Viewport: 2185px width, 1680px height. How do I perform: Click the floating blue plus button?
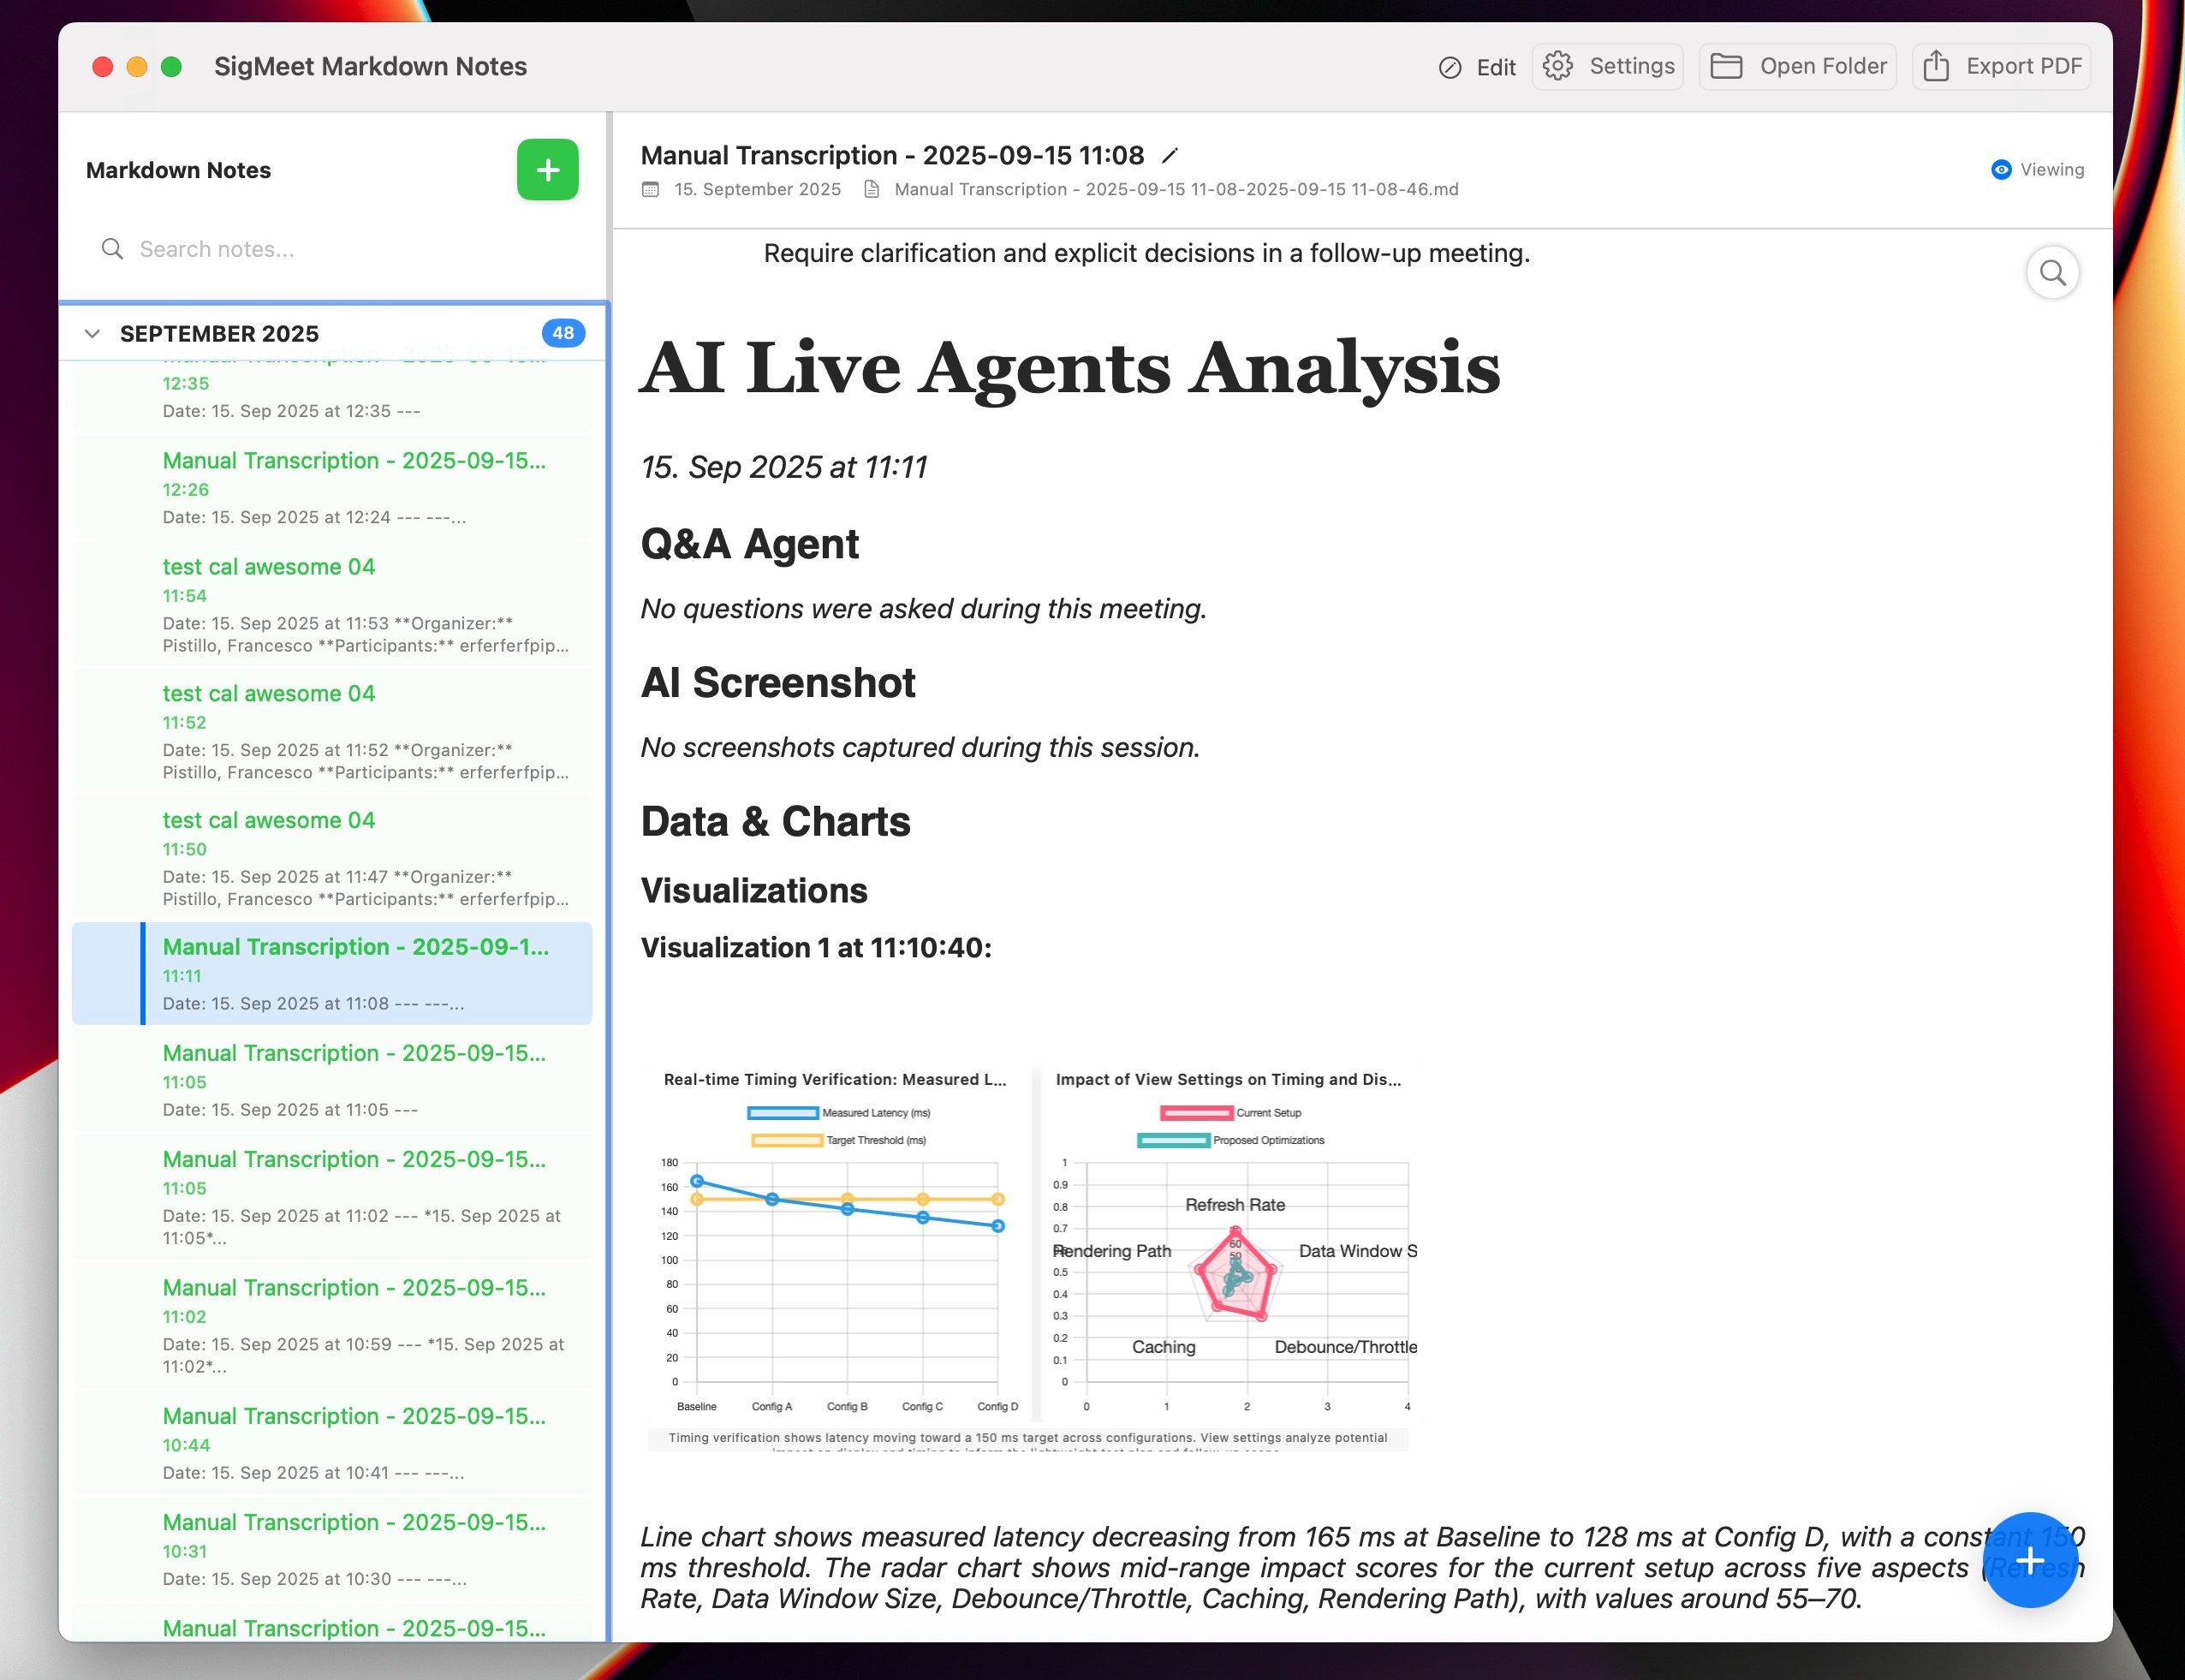click(x=2032, y=1560)
